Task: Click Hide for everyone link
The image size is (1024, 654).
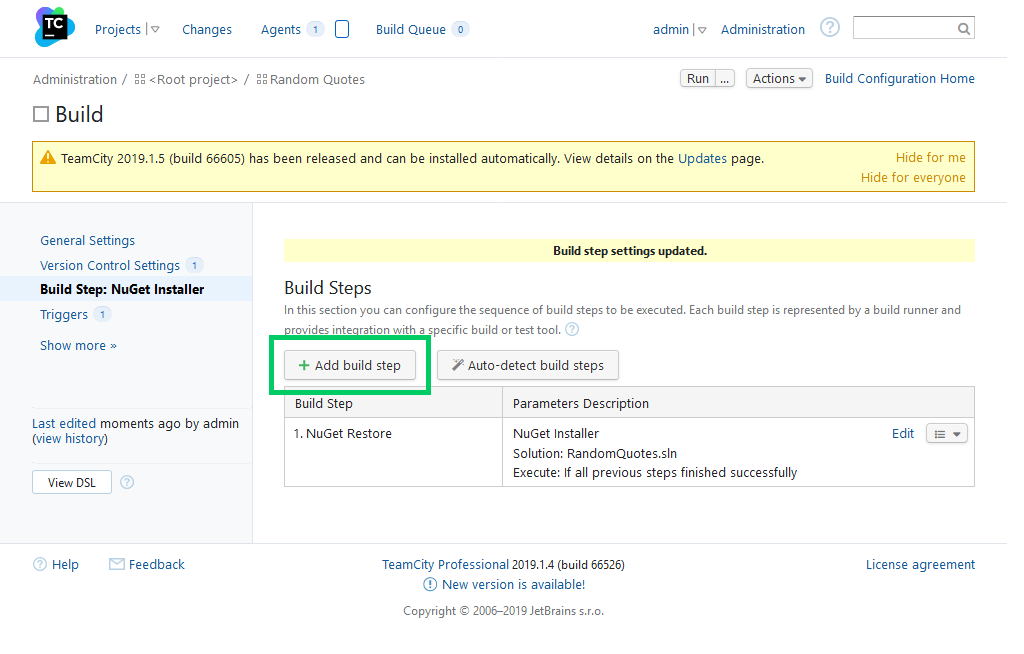Action: click(x=913, y=178)
